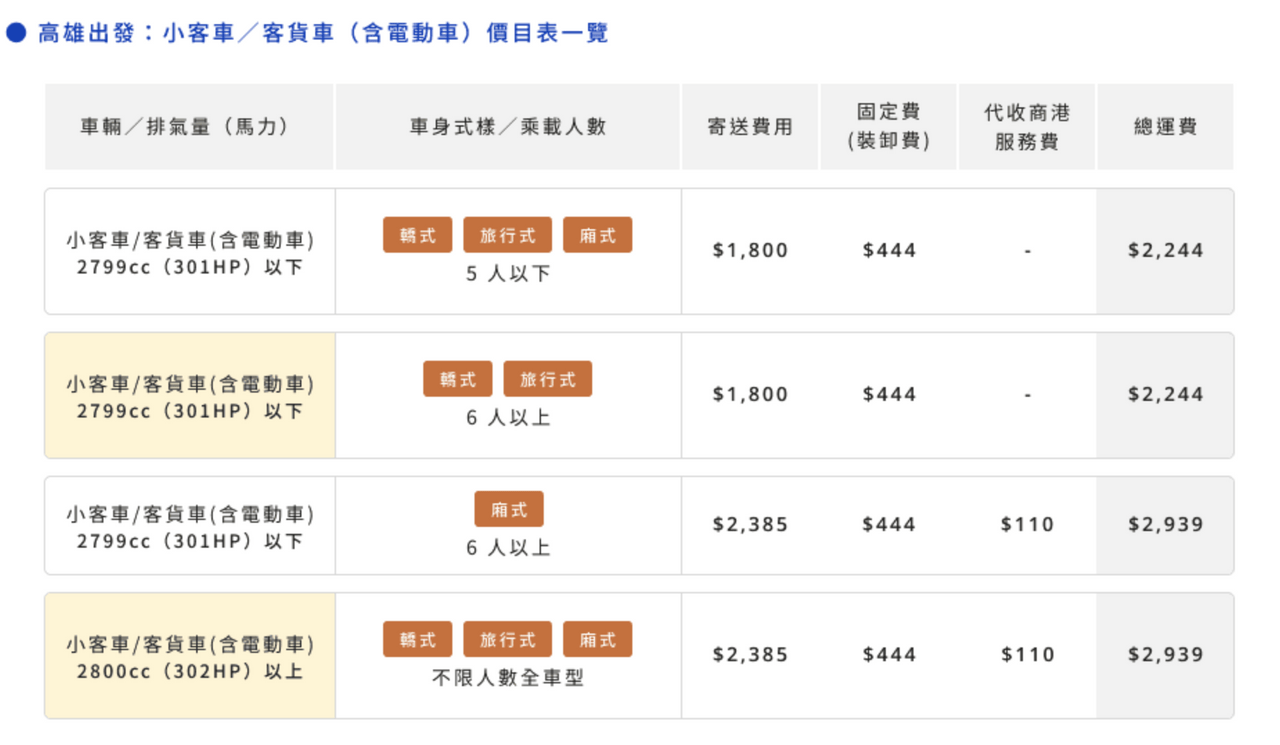
Task: Click 轎式 tag in 5人以下 row
Action: (x=418, y=235)
